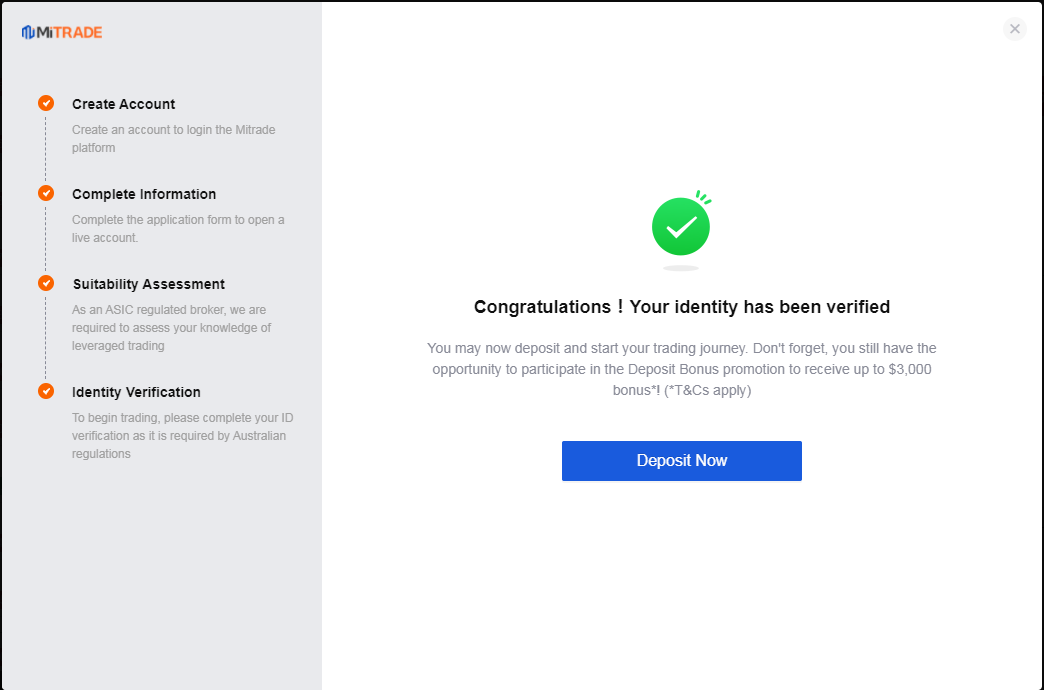Select the Create Account step title
Image resolution: width=1044 pixels, height=690 pixels.
tap(123, 104)
